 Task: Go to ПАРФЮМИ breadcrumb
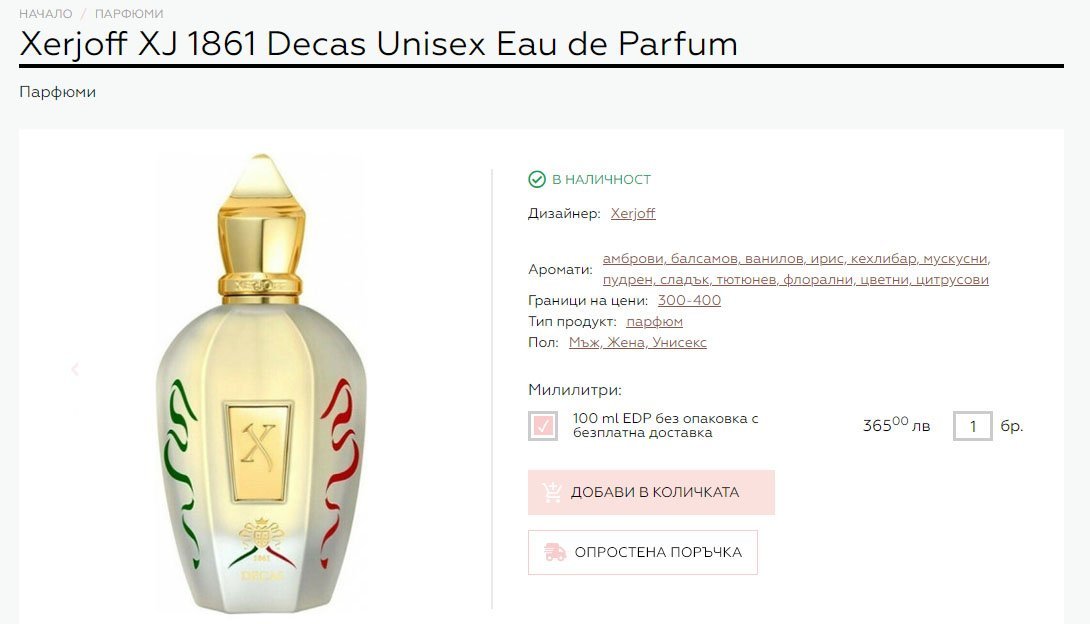pyautogui.click(x=129, y=13)
